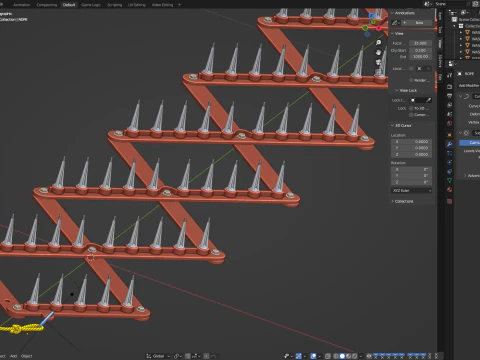Open the View Layer properties tab icon
This screenshot has height=360, width=480.
pyautogui.click(x=449, y=105)
